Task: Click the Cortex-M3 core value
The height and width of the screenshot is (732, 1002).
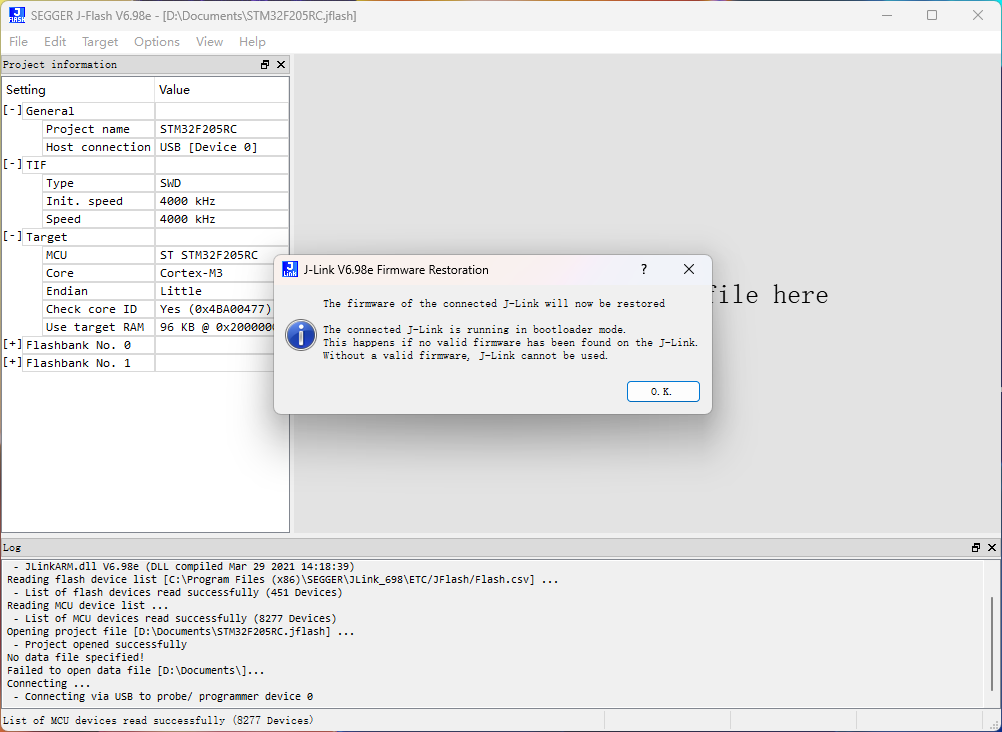Action: point(191,273)
